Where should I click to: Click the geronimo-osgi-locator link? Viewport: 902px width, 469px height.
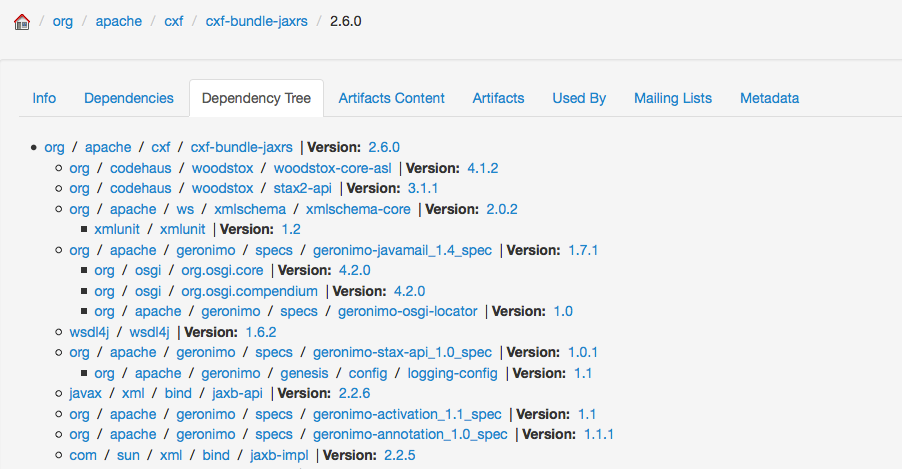410,311
